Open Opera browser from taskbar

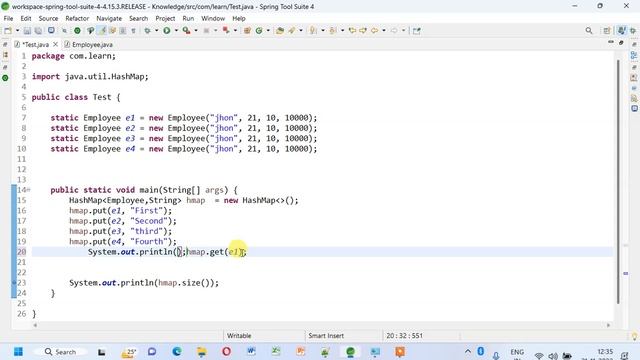227,351
